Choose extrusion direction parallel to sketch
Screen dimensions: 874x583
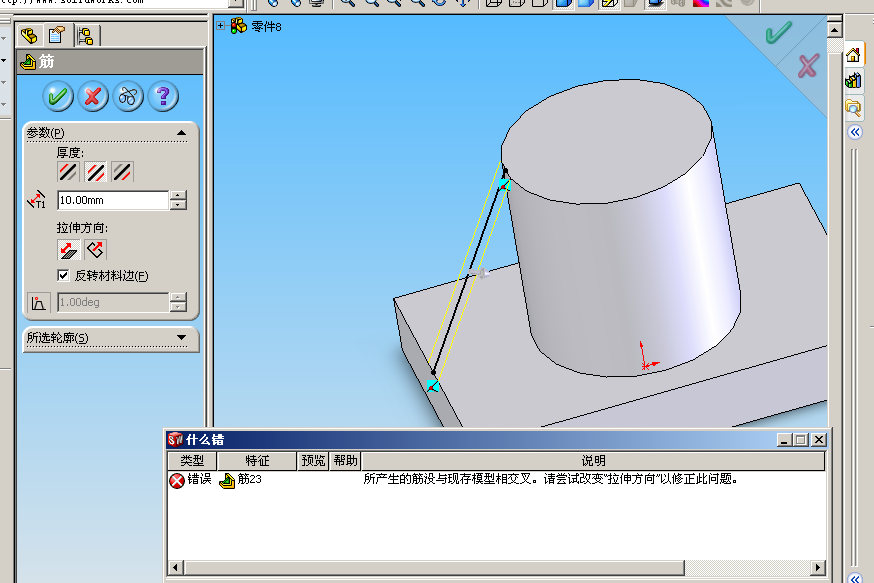tap(69, 250)
